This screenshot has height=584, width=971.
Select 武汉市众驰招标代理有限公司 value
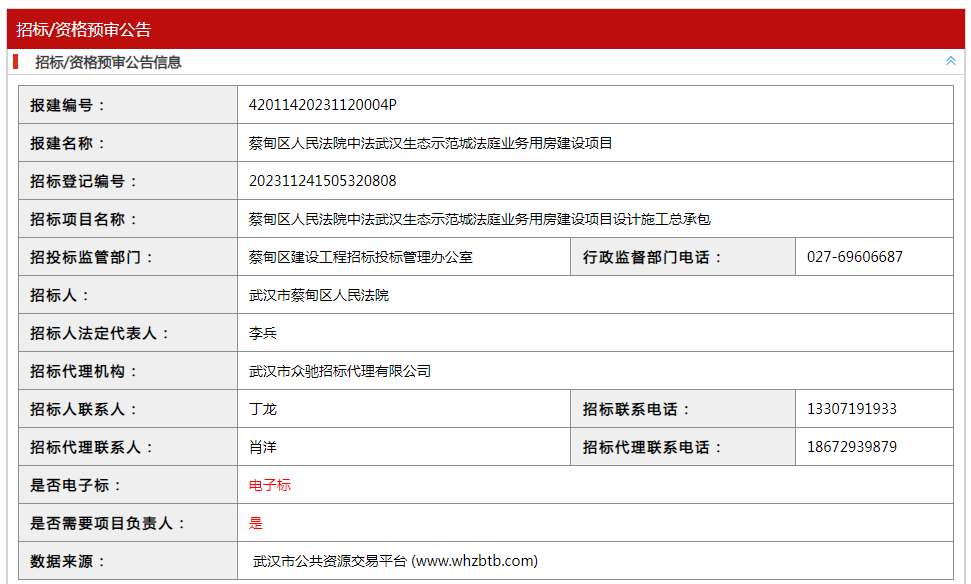pyautogui.click(x=340, y=371)
